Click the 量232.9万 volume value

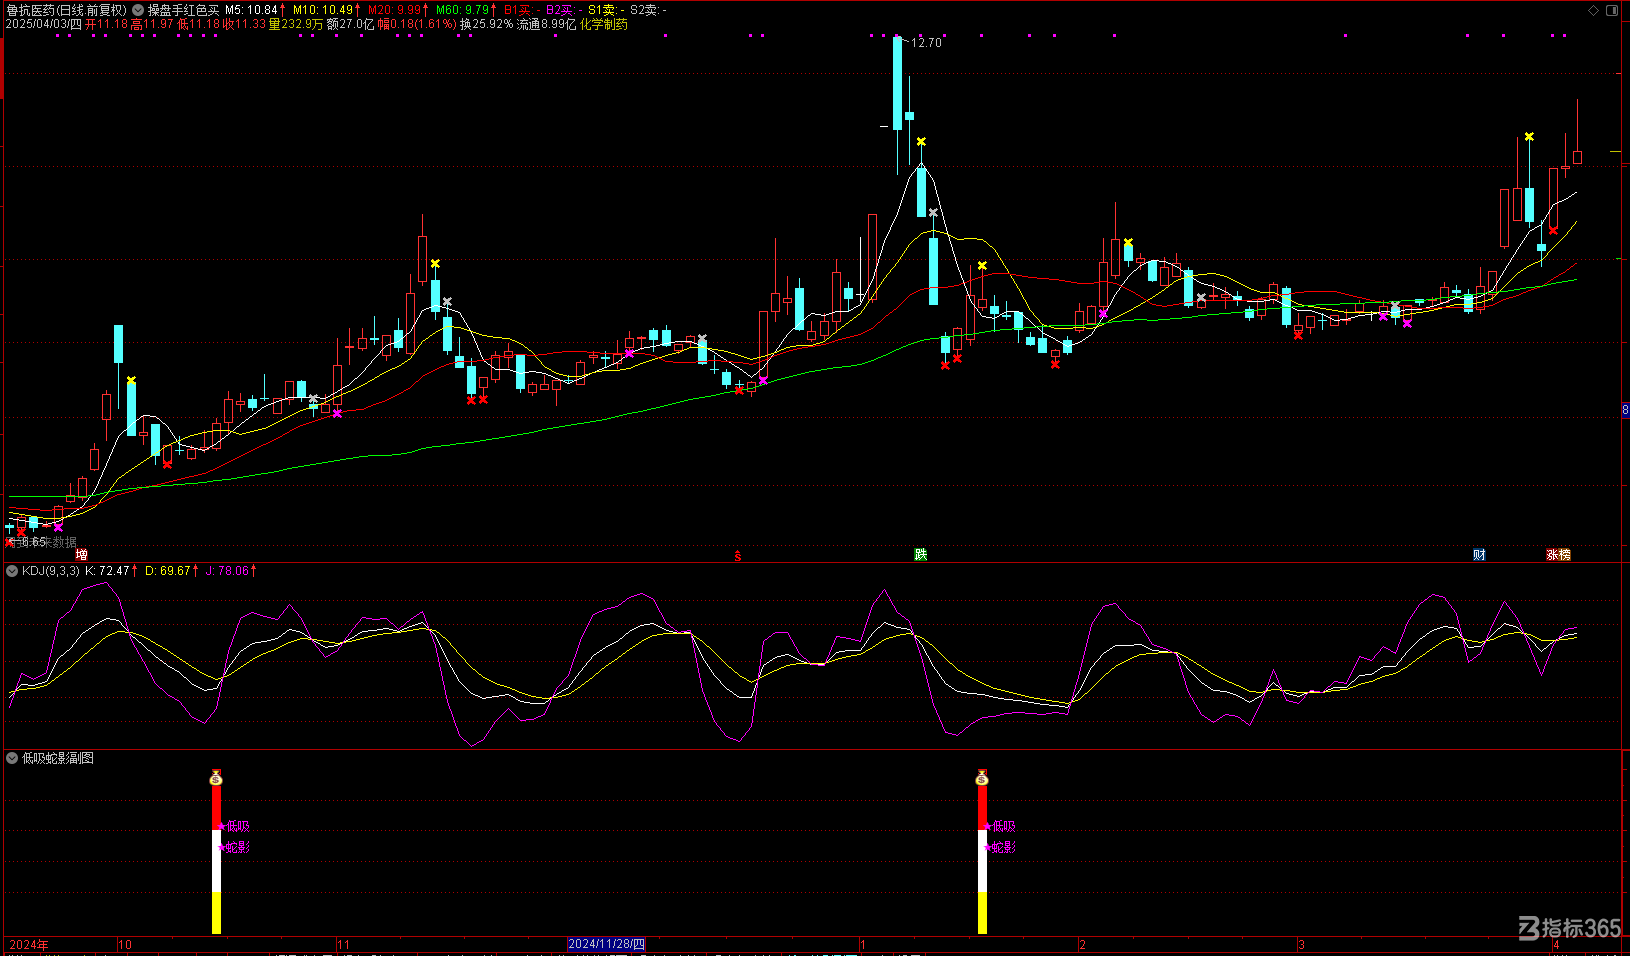click(295, 24)
